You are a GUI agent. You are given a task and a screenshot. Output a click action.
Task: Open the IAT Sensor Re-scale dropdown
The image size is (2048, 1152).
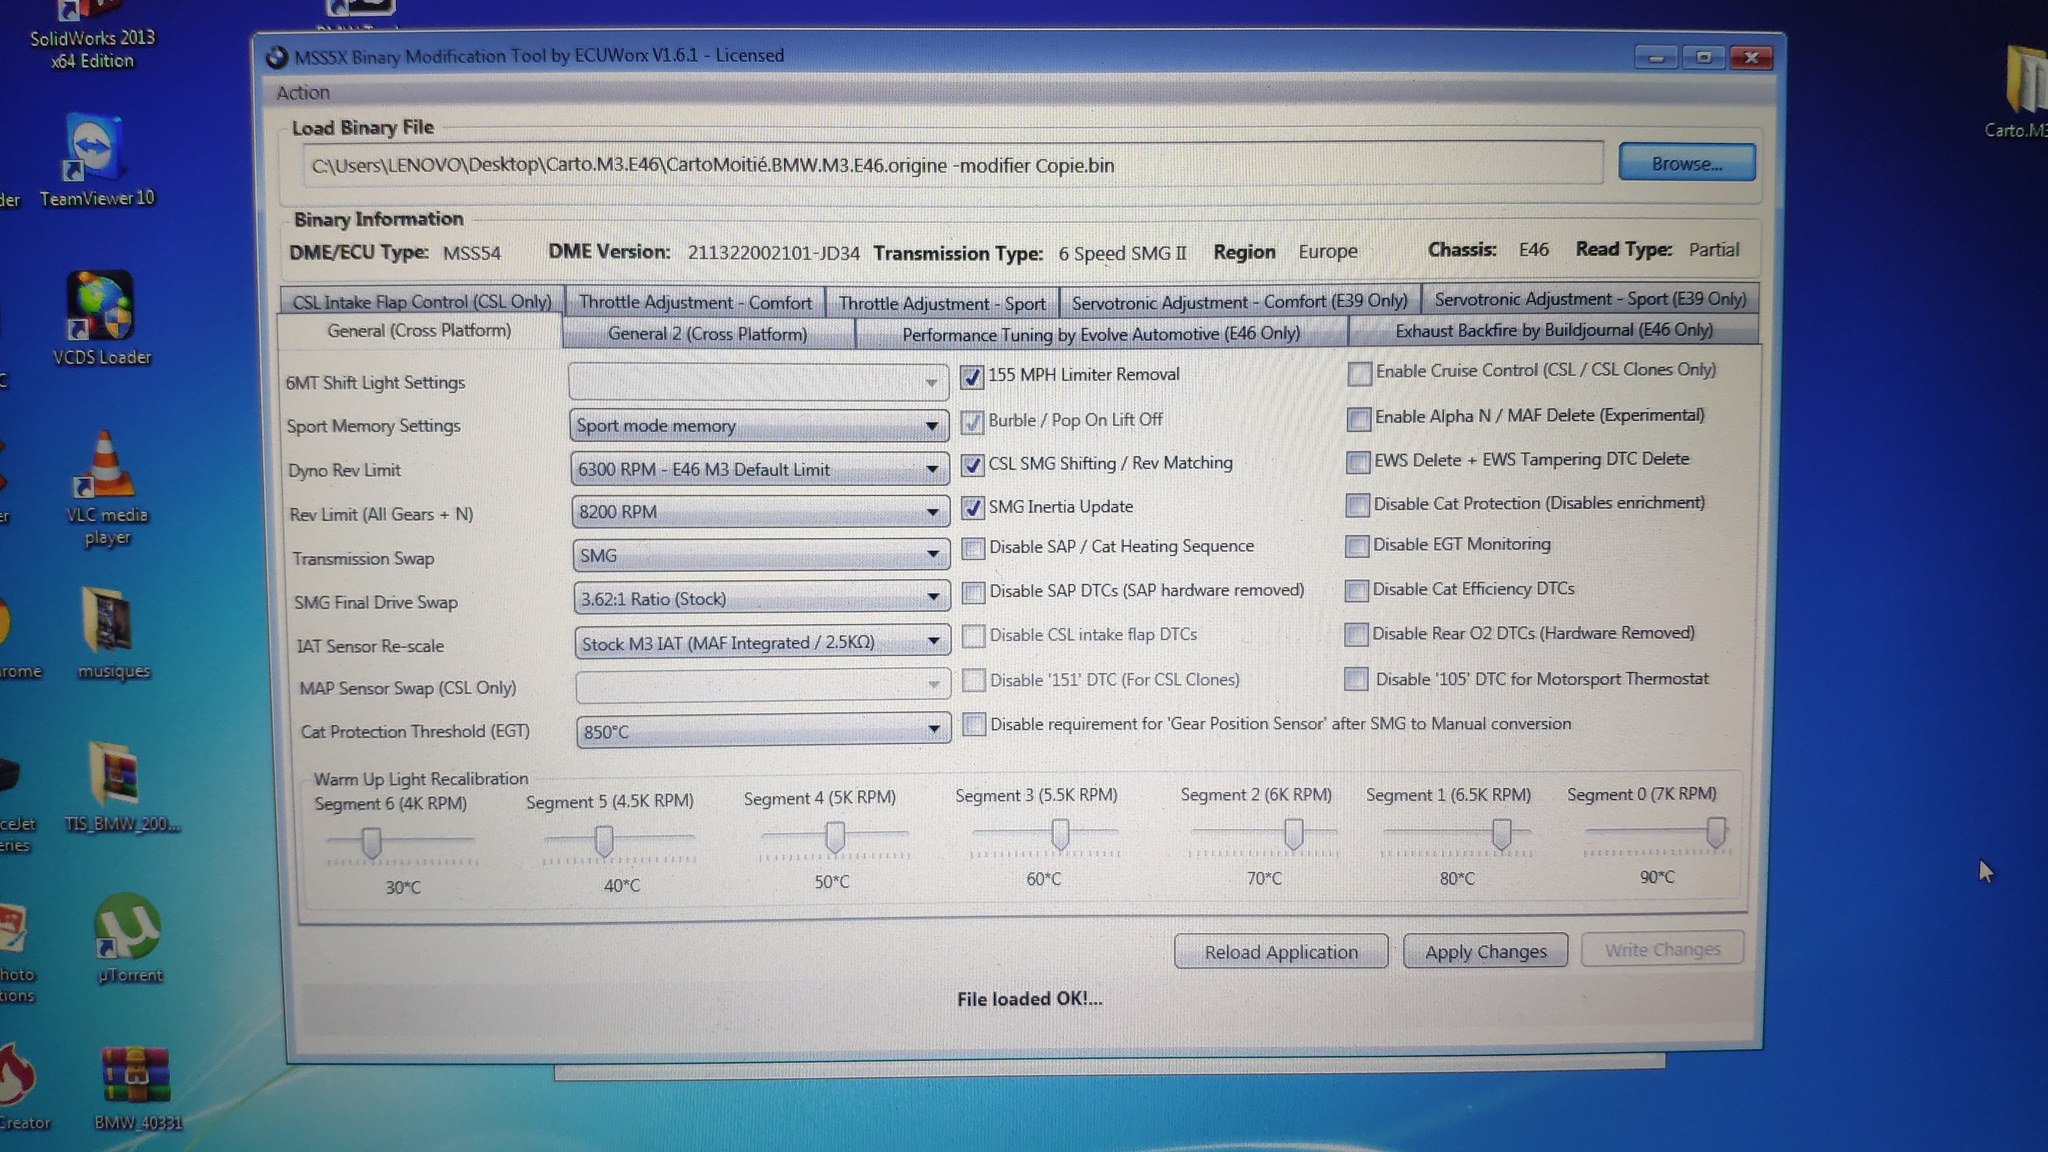pyautogui.click(x=762, y=642)
